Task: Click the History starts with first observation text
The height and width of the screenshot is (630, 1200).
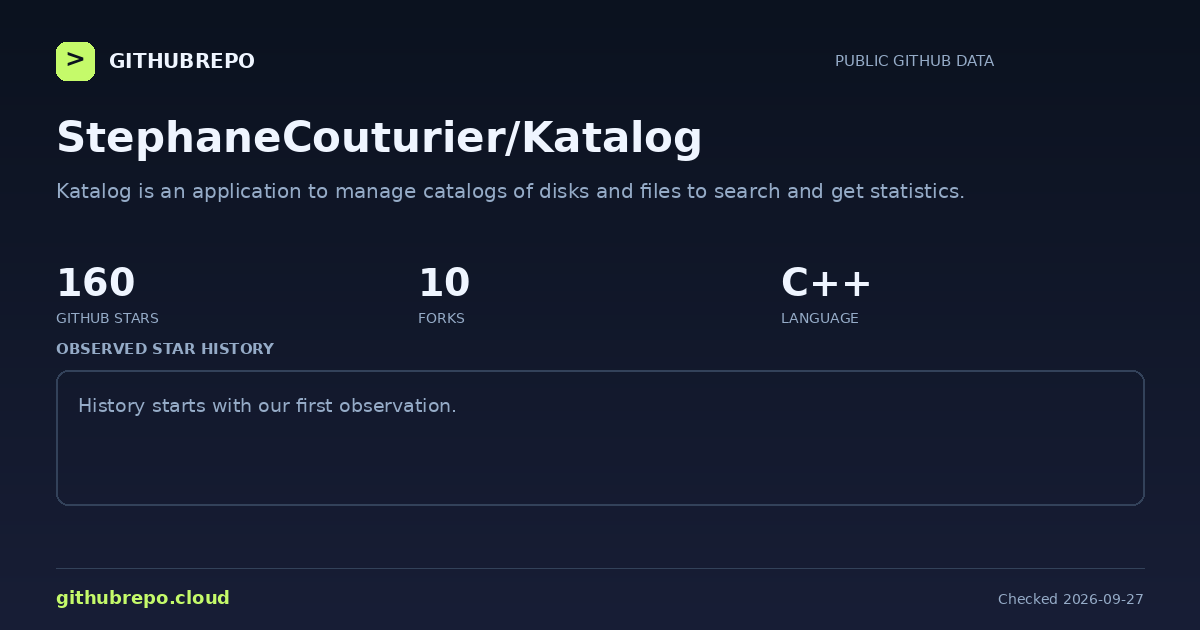Action: (x=267, y=406)
